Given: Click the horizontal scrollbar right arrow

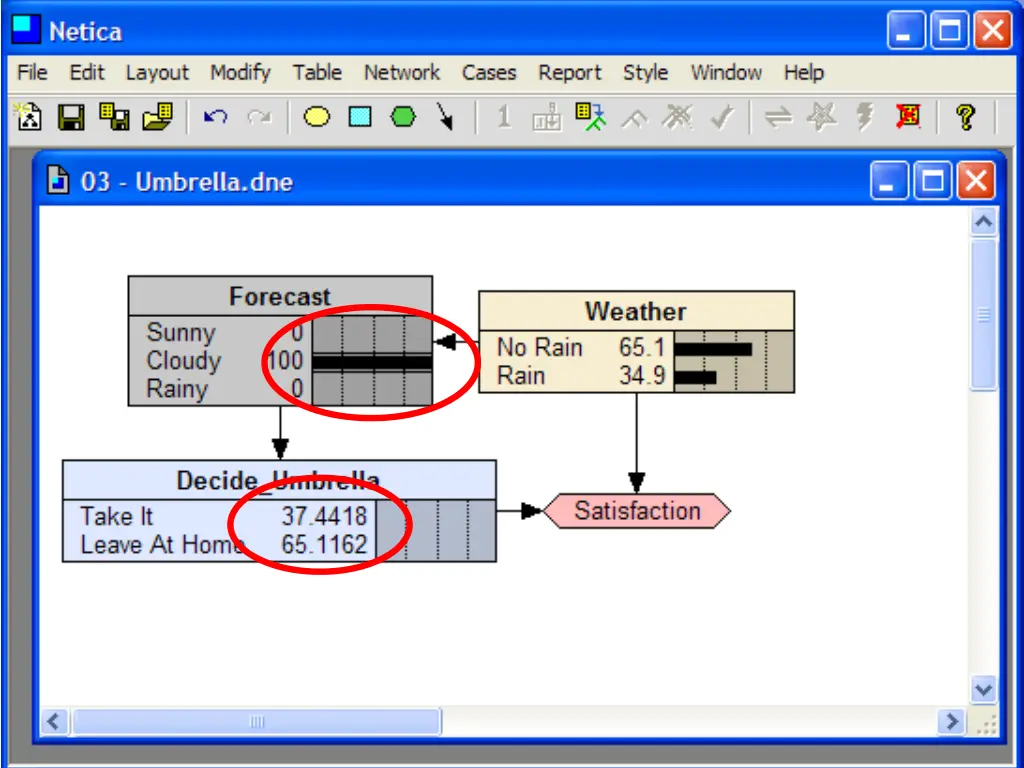Looking at the screenshot, I should (951, 722).
